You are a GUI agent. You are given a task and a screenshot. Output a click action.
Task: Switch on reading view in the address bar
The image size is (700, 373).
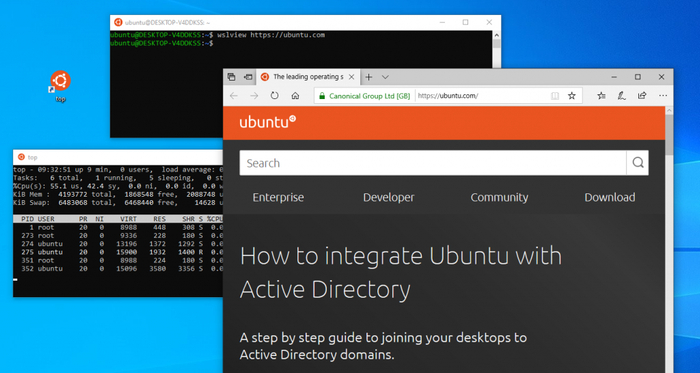[x=555, y=96]
